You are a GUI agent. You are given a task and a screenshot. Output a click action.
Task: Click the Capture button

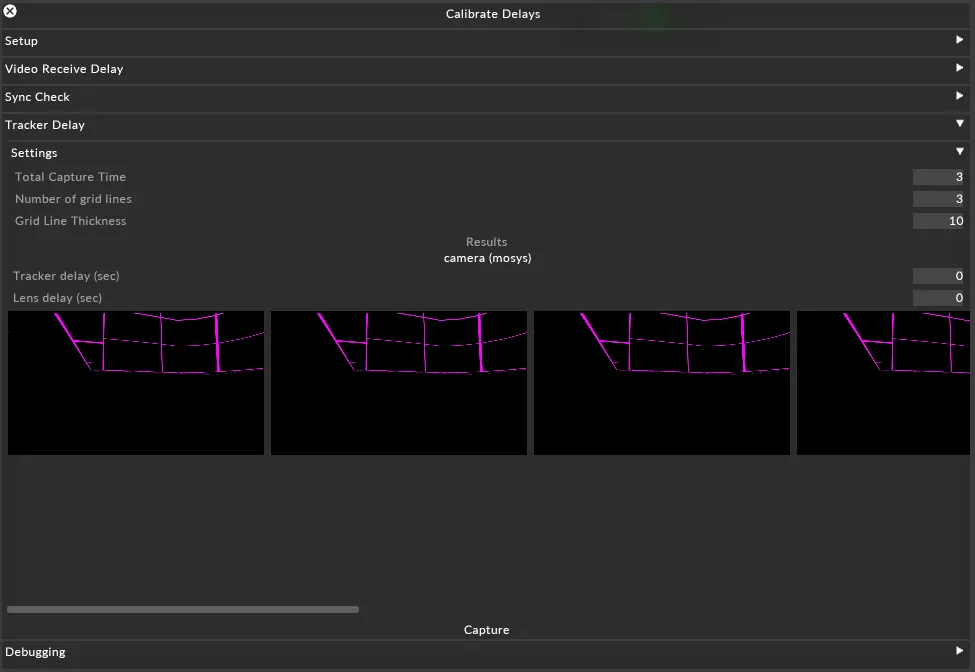(487, 630)
